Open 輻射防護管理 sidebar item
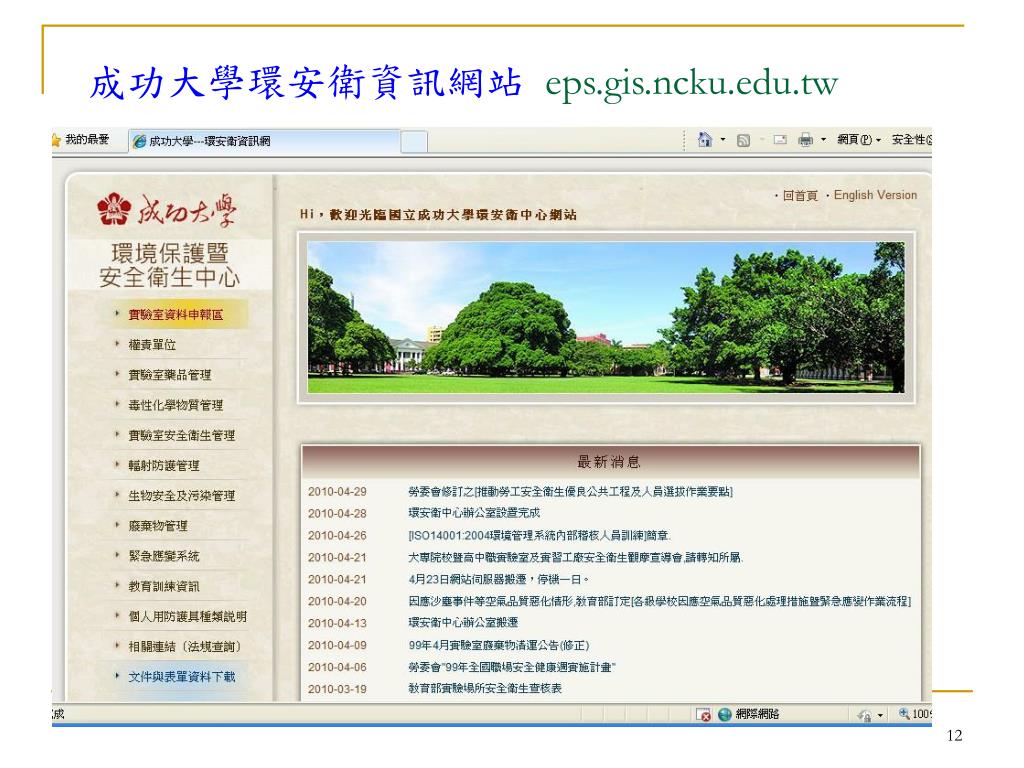Screen dimensions: 1024x768 [x=164, y=465]
